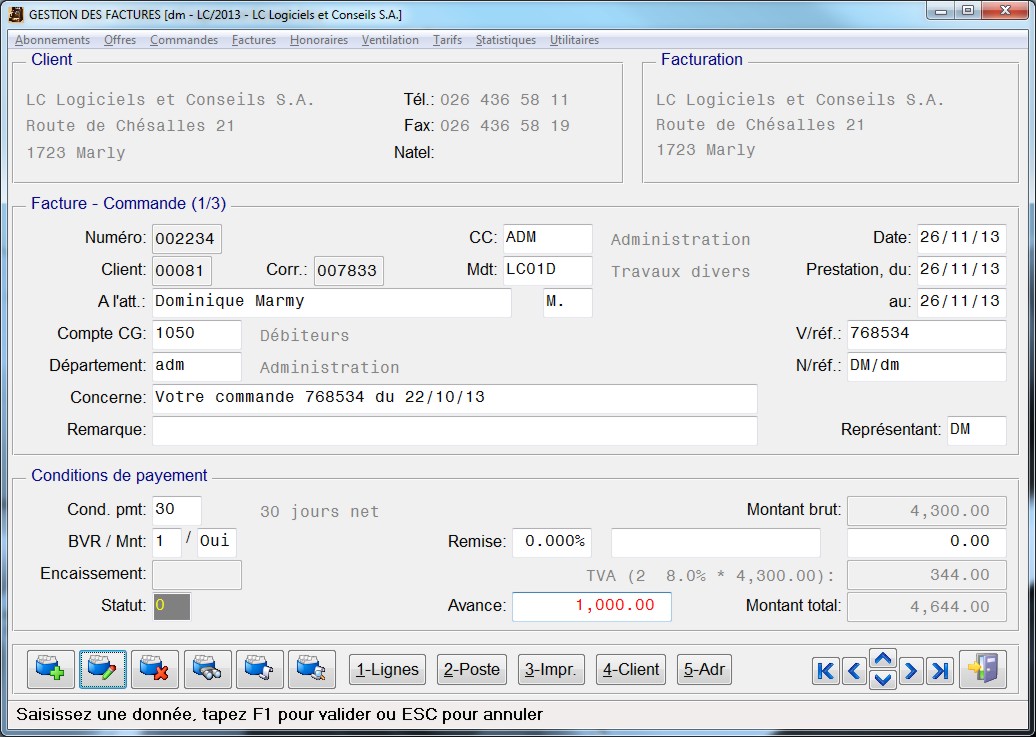Go to the next record
Screen dimensions: 1036x737
coord(911,671)
